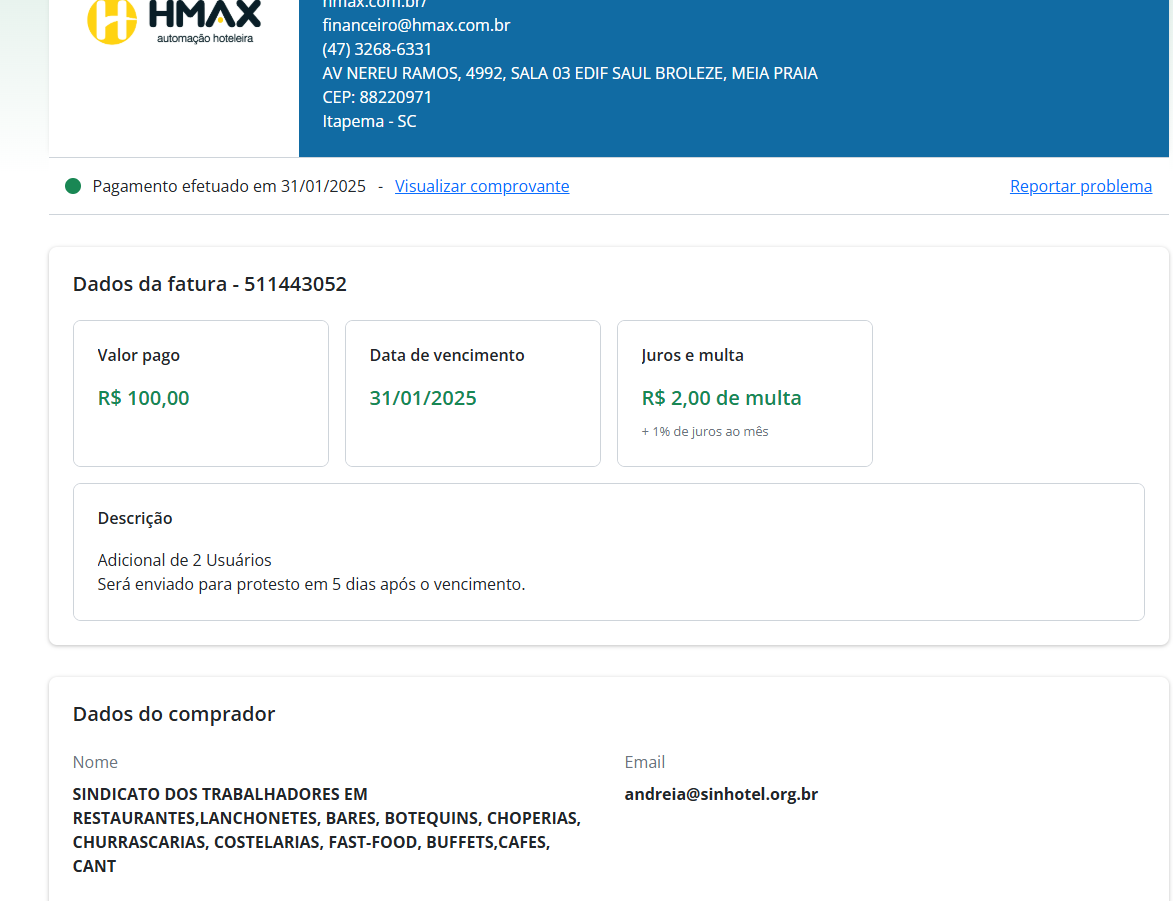
Task: Click the AV NEREU RAMOS address line
Action: click(569, 73)
